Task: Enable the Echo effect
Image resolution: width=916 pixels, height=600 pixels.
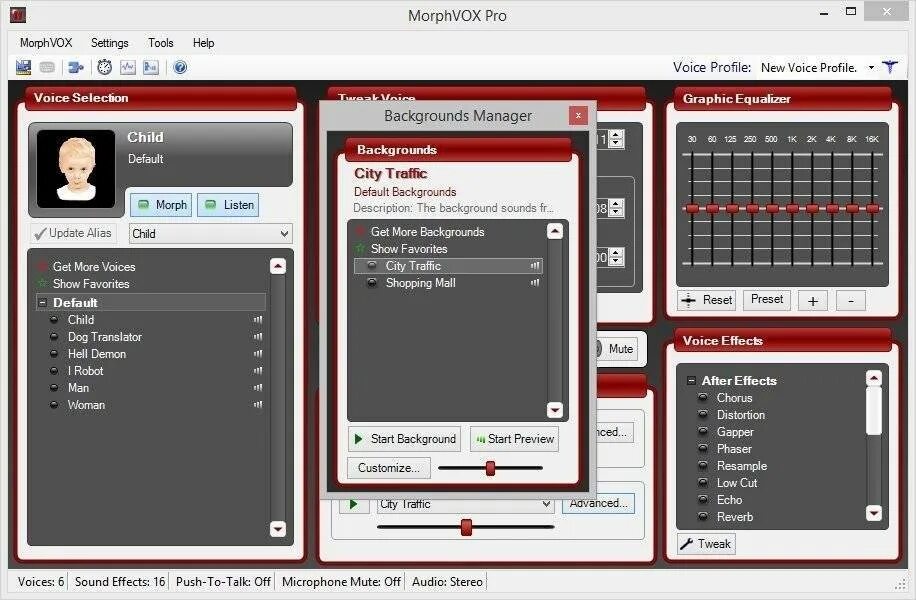Action: pos(703,500)
